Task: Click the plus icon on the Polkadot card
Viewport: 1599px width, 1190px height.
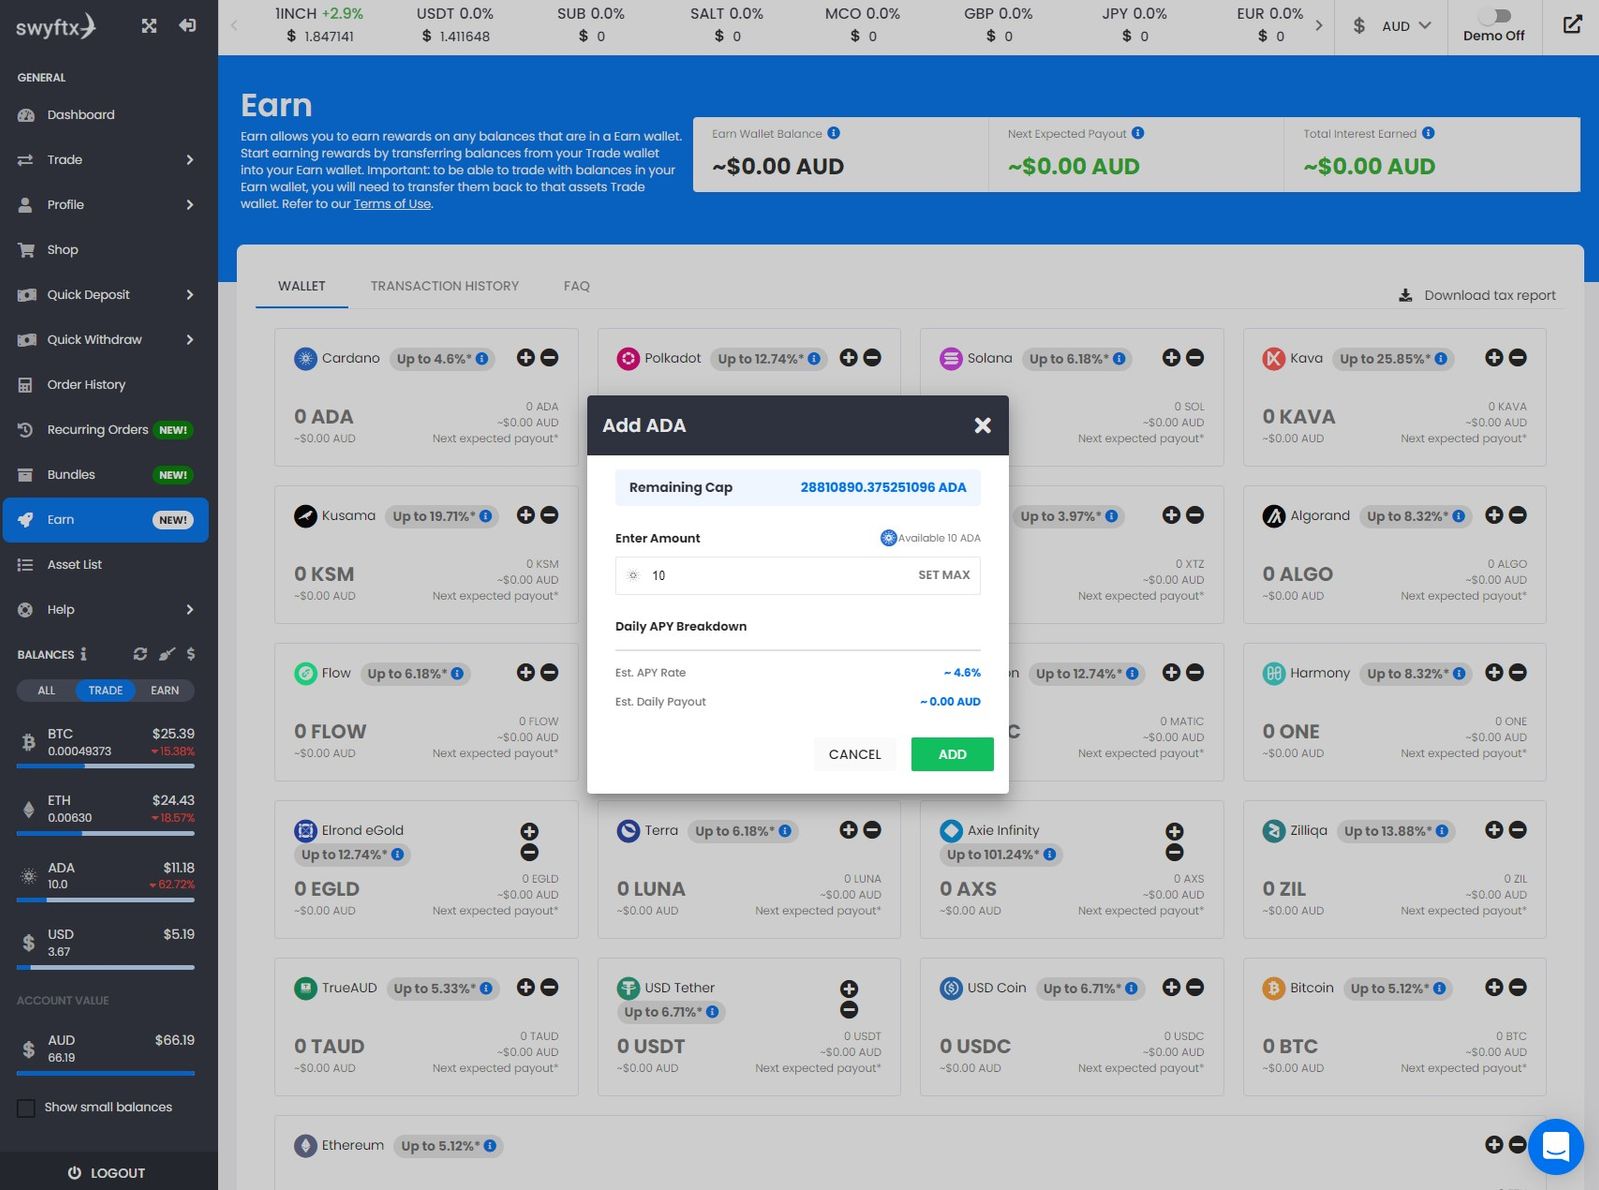Action: pos(848,357)
